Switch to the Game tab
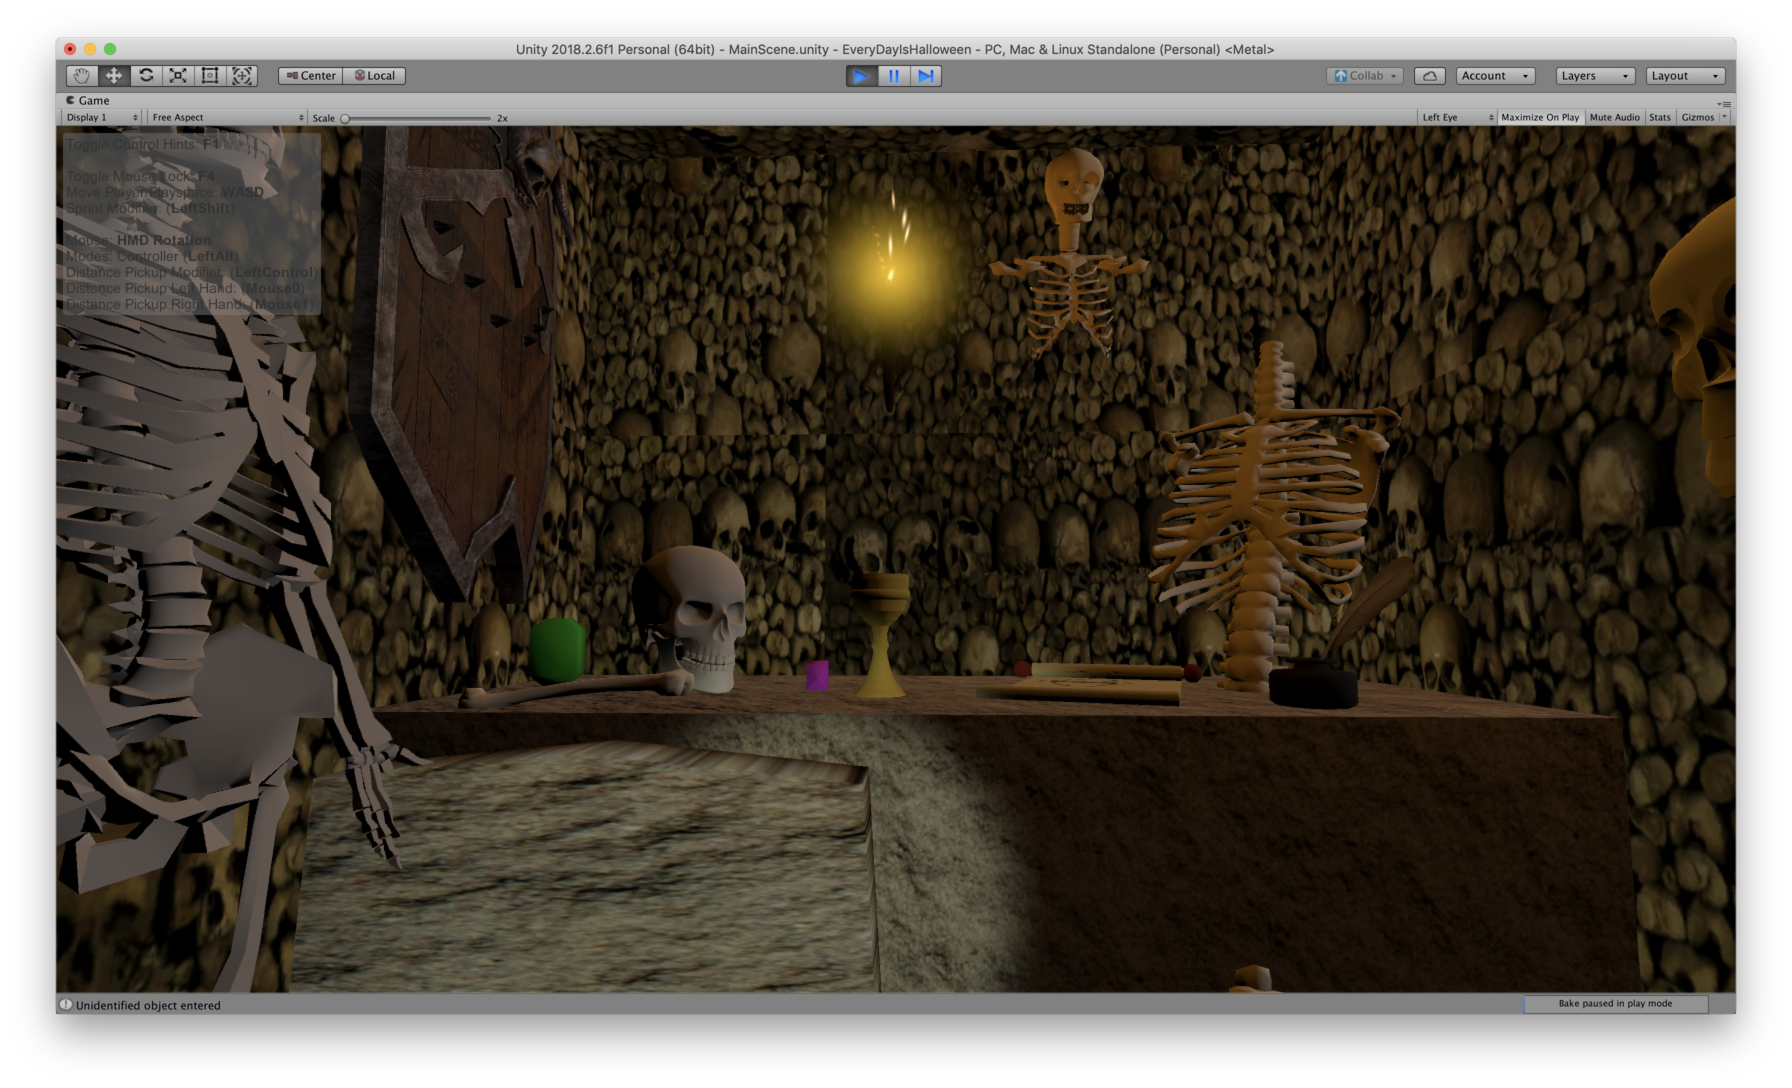The height and width of the screenshot is (1088, 1792). (88, 101)
